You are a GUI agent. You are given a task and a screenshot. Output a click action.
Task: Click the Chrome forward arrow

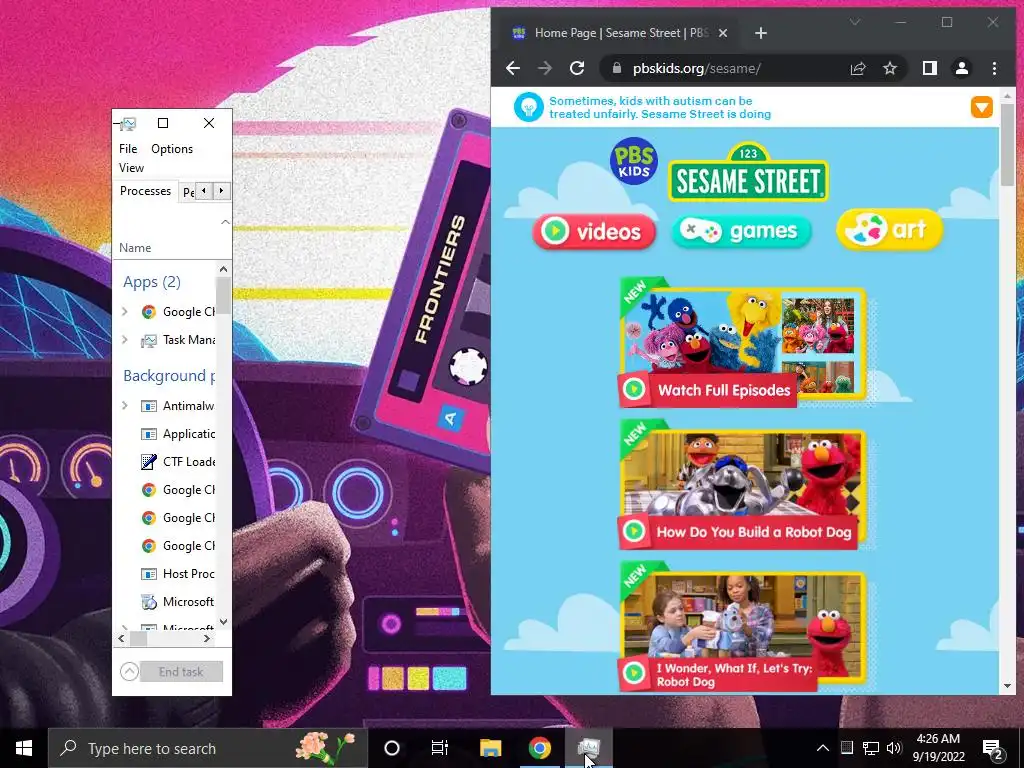point(545,68)
